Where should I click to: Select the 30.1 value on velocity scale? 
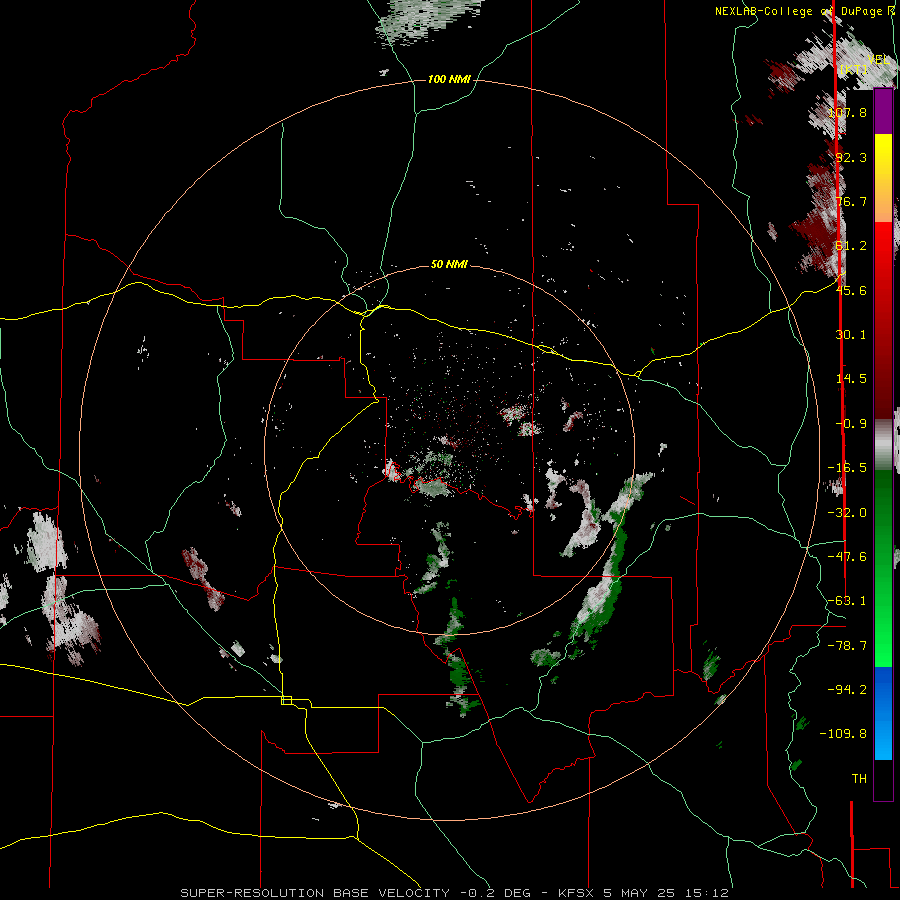coord(851,335)
